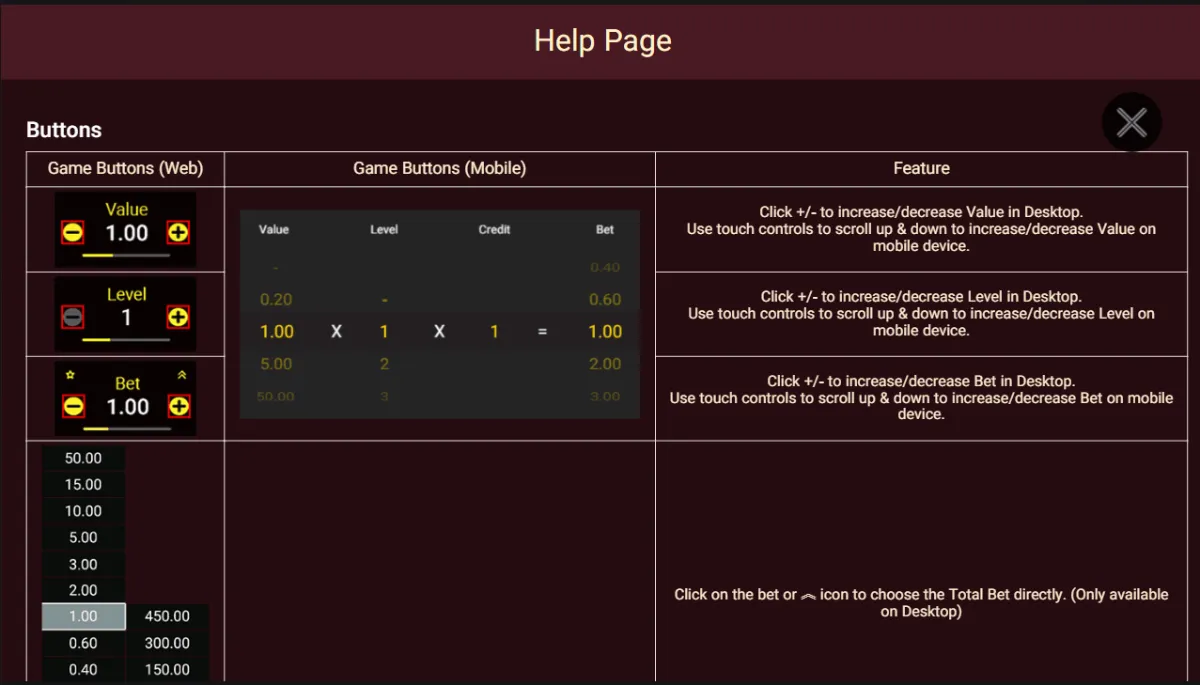Click the Bet column header in mobile picker

(x=605, y=229)
